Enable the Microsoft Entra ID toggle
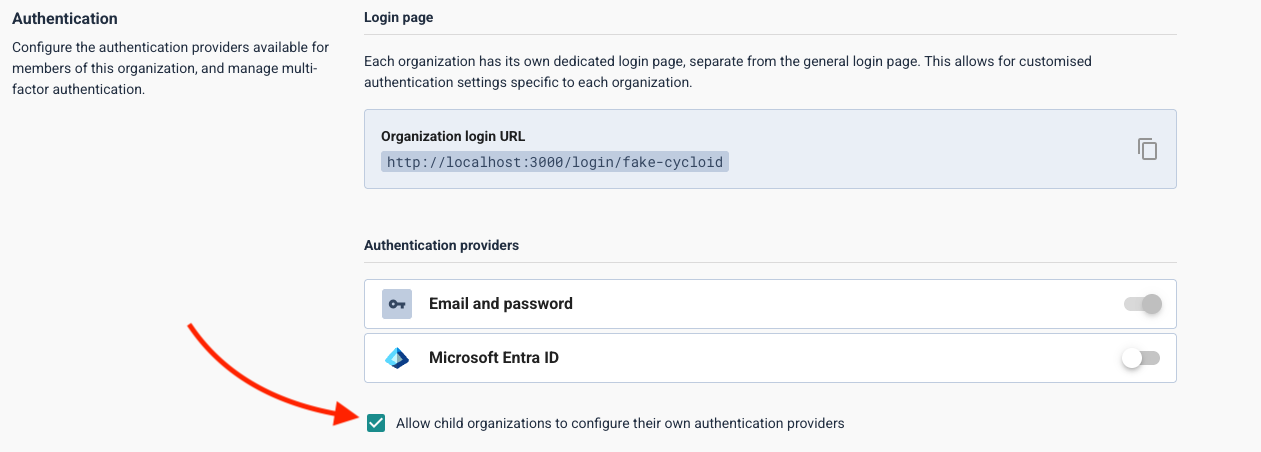The width and height of the screenshot is (1261, 452). 1141,358
